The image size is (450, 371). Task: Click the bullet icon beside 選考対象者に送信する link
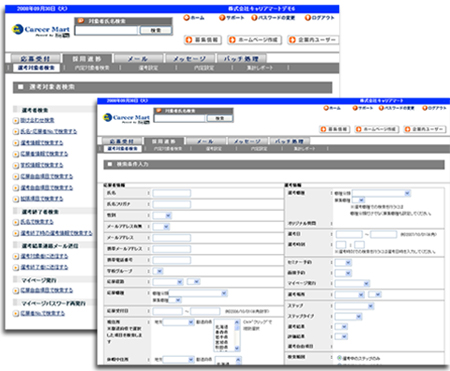[x=16, y=256]
